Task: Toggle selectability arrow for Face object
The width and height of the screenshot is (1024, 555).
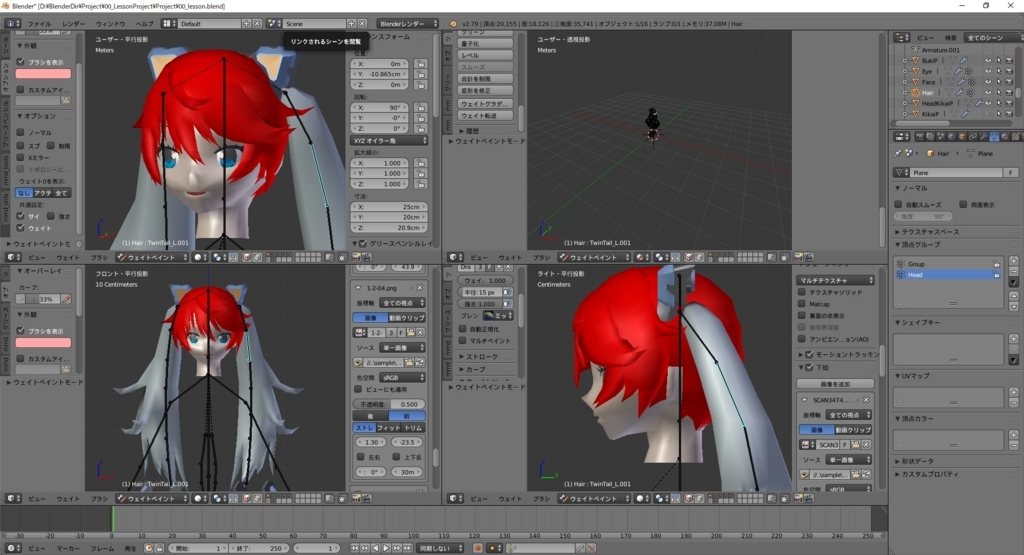Action: coord(999,82)
